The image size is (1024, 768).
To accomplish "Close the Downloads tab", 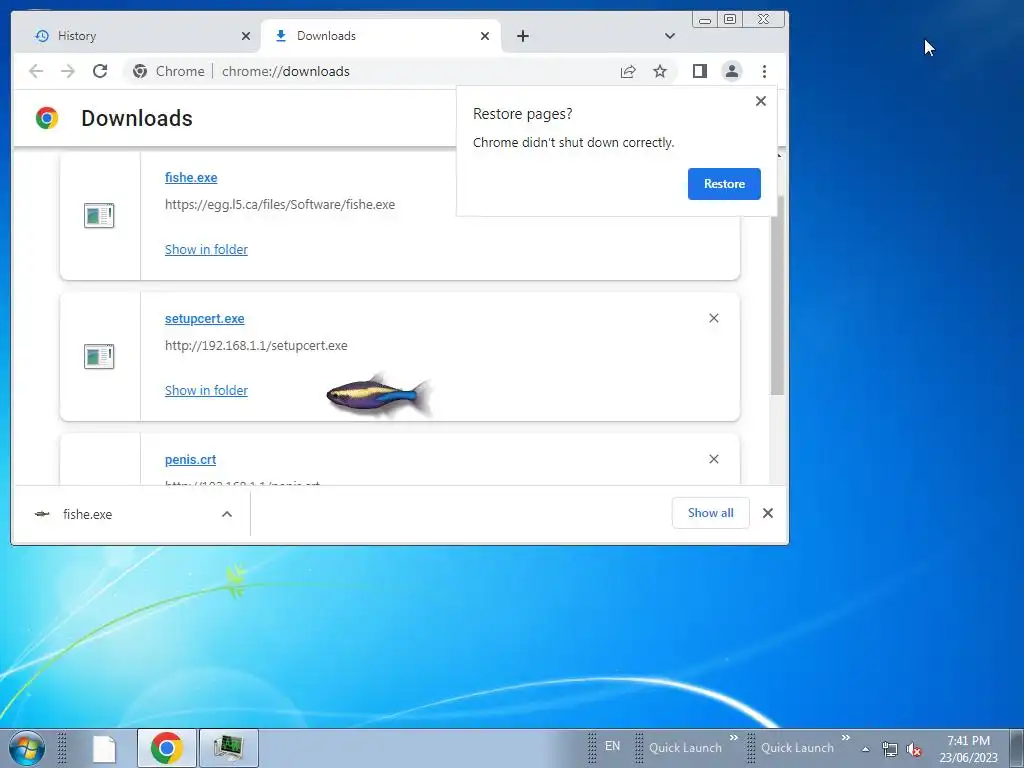I will tap(485, 36).
